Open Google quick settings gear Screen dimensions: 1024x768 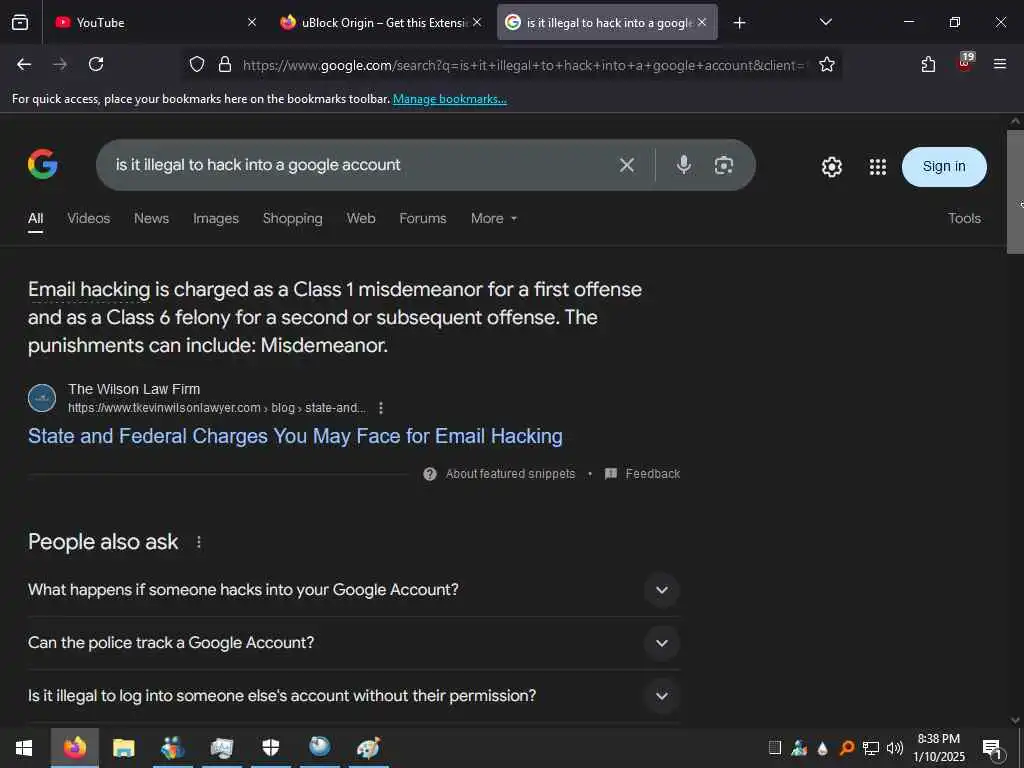[x=831, y=167]
